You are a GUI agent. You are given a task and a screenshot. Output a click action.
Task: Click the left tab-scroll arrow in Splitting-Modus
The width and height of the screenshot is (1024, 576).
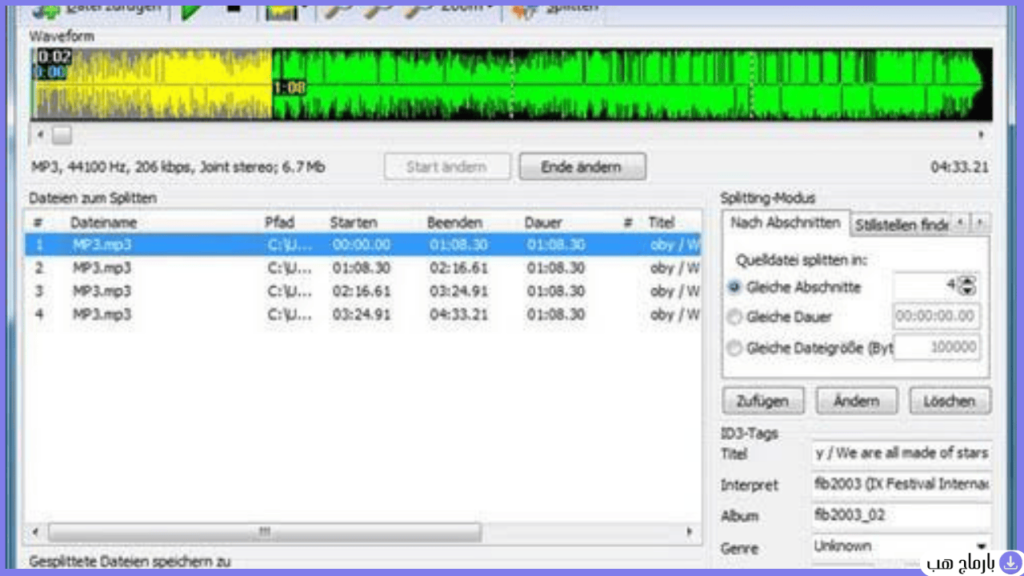pos(960,223)
